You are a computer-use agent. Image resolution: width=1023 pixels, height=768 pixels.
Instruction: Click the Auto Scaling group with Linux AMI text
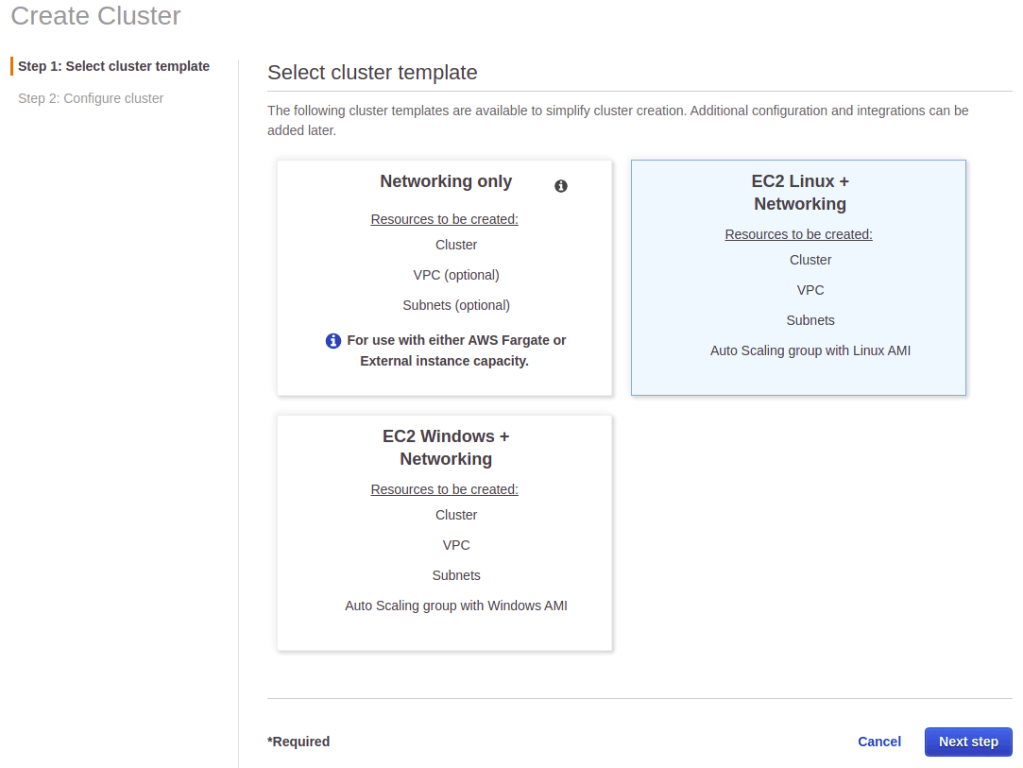click(x=810, y=351)
